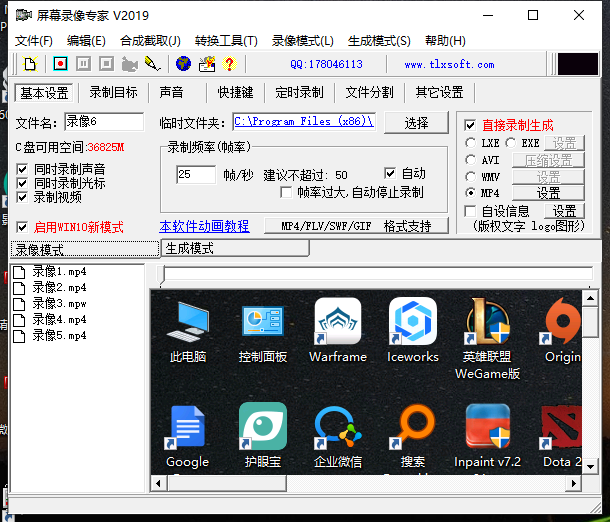Screen dimensions: 610x522
Task: Start recording with the red record icon
Action: [x=60, y=64]
